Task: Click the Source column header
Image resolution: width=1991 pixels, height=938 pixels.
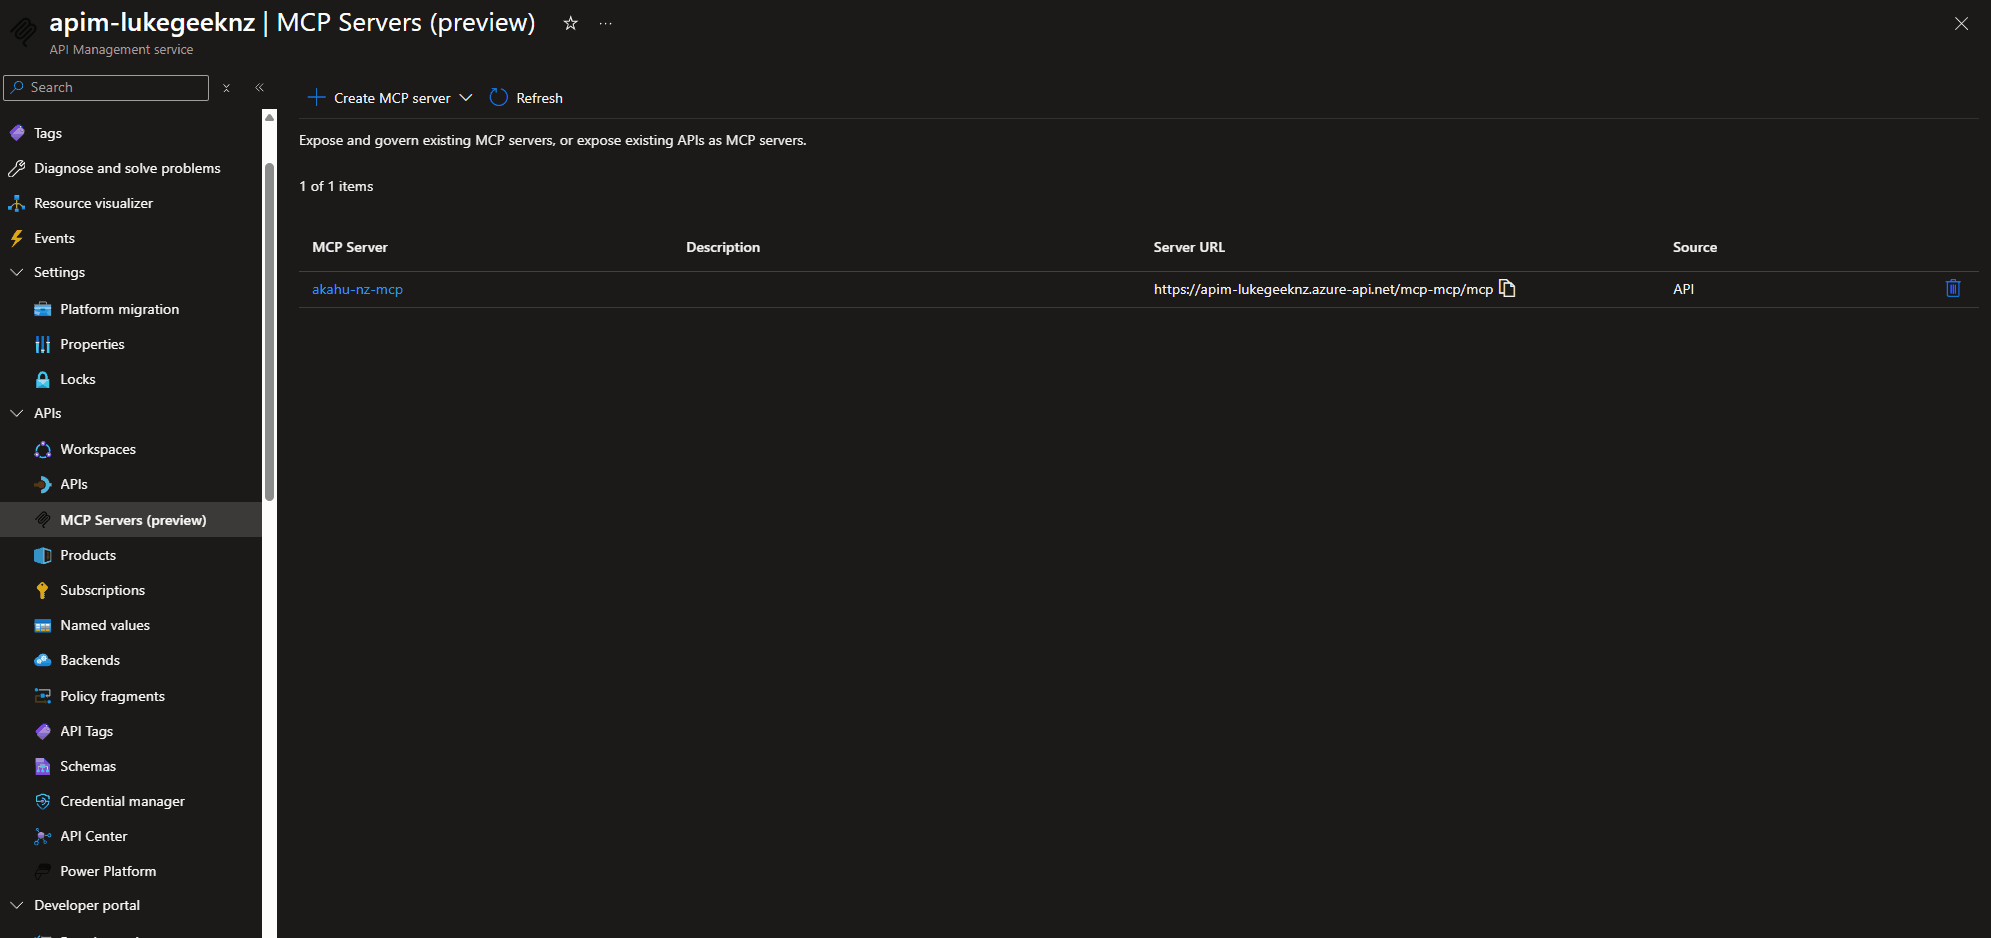Action: tap(1695, 247)
